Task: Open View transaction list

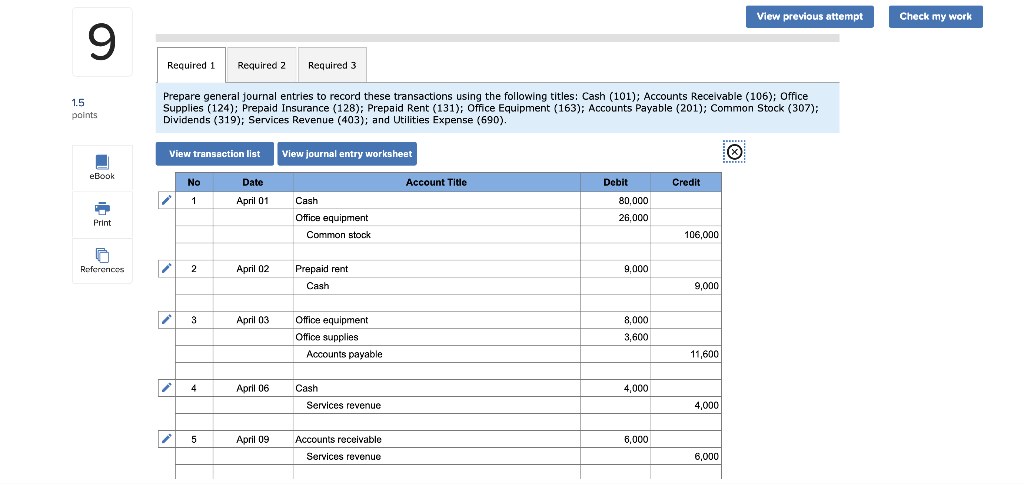Action: pos(215,154)
